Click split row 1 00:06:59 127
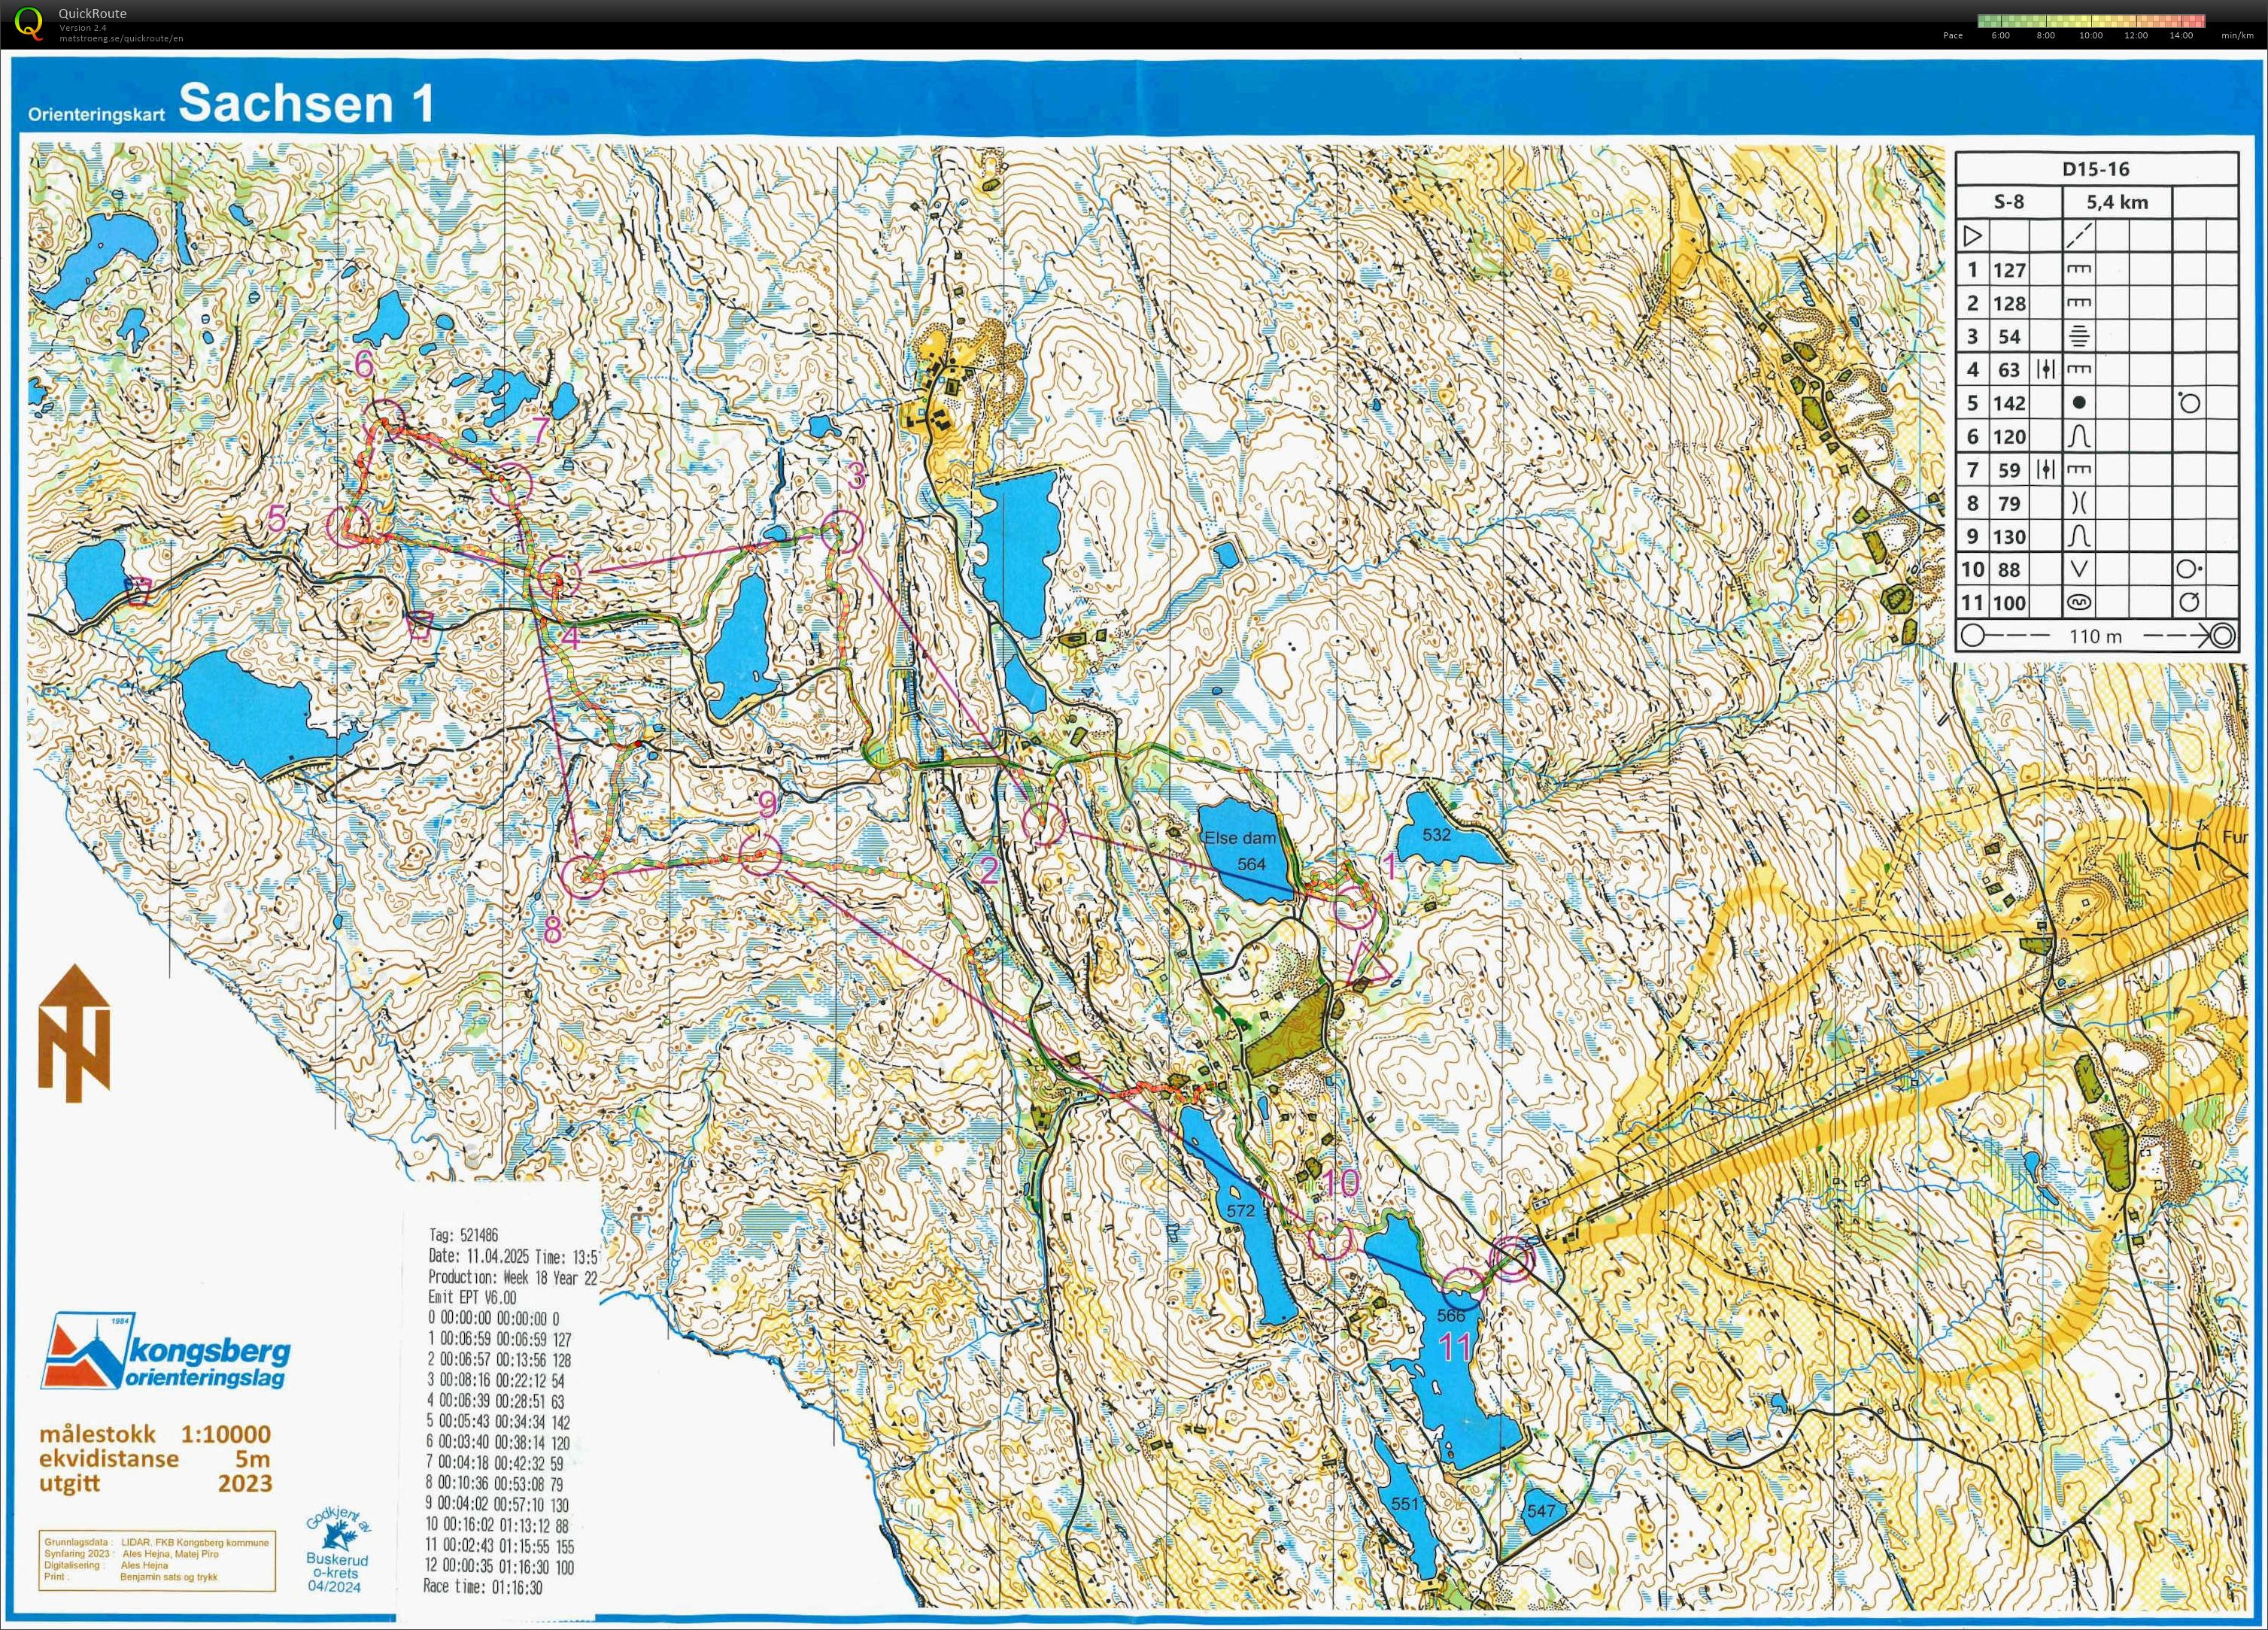 coord(499,1339)
